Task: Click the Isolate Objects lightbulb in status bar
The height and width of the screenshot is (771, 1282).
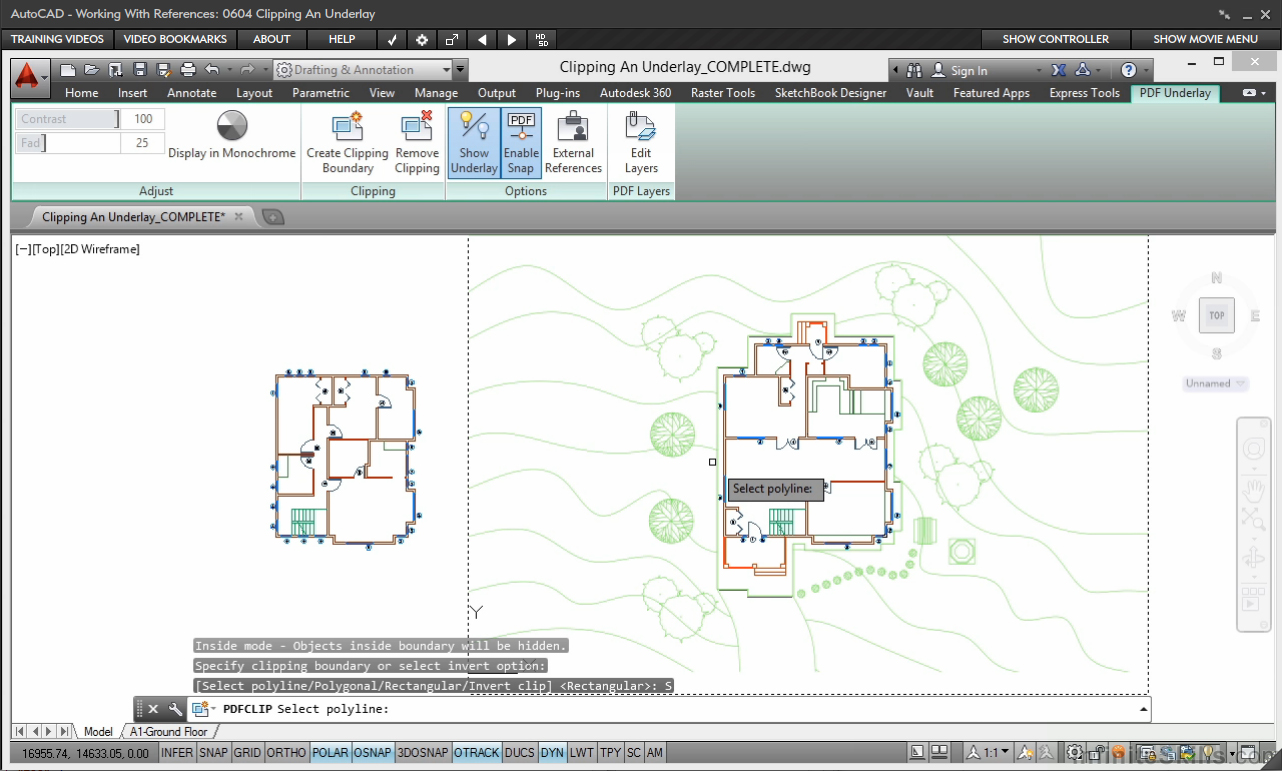Action: click(x=1209, y=753)
